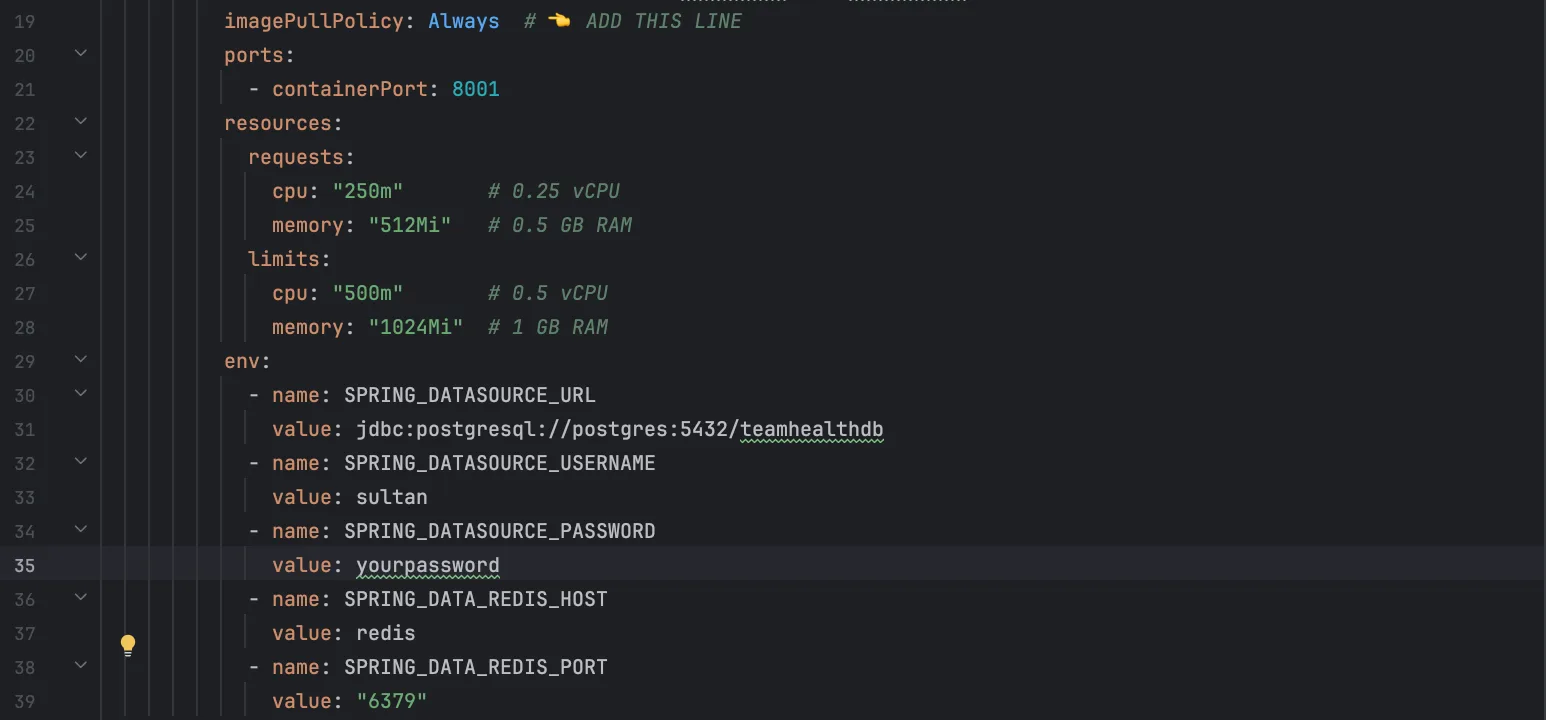Click the 1 GB RAM comment

(548, 327)
